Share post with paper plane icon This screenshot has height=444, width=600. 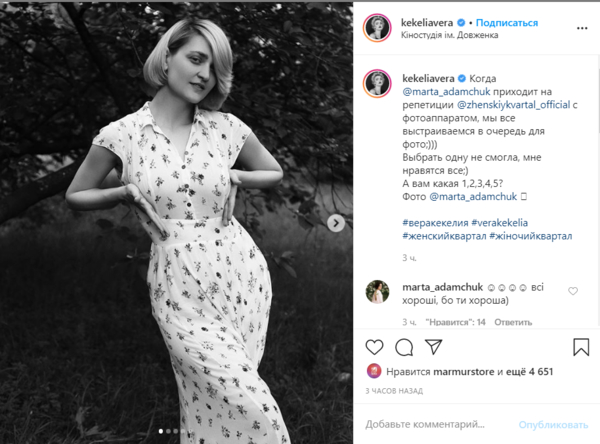(x=434, y=347)
